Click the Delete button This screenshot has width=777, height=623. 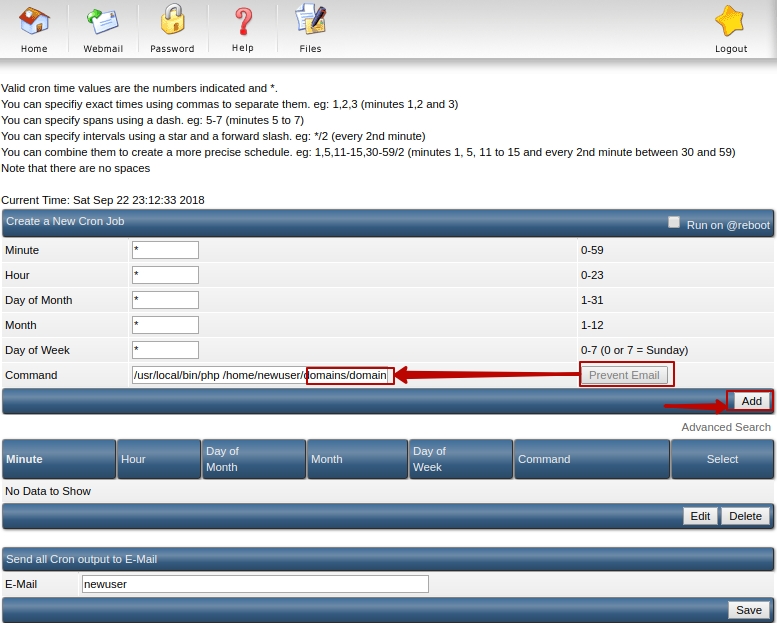pos(745,516)
